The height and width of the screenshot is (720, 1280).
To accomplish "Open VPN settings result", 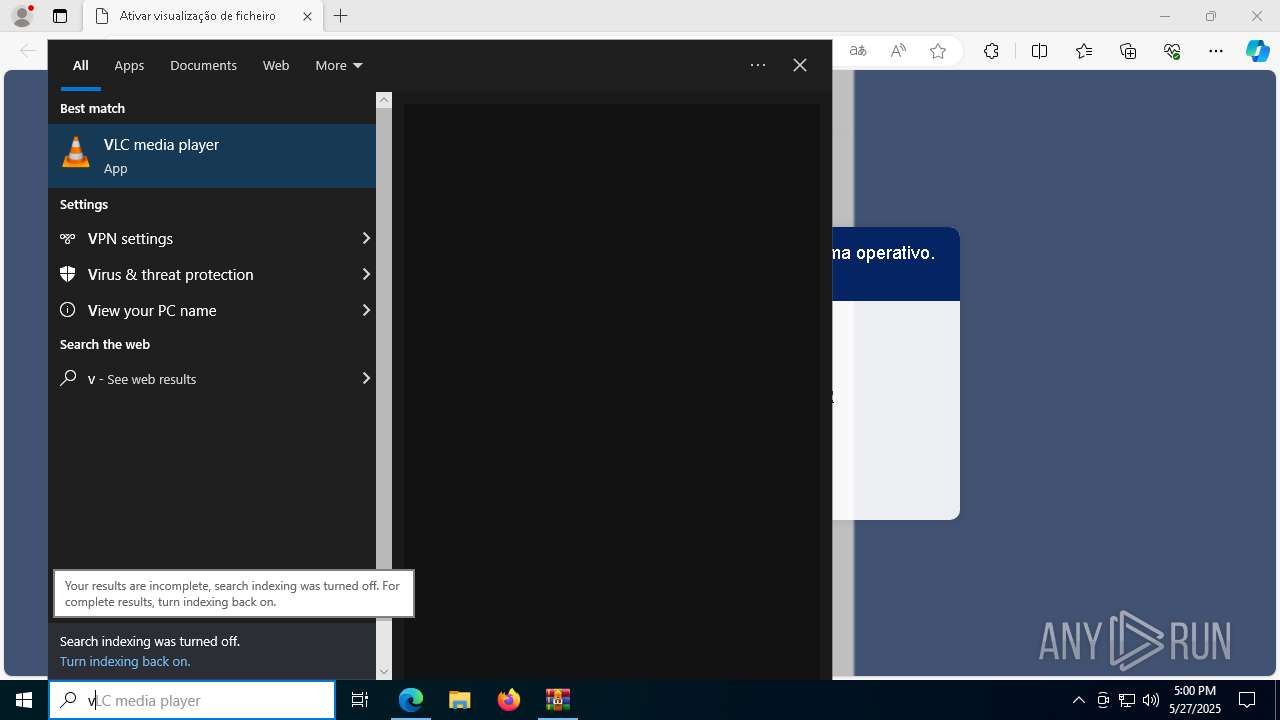I will click(x=212, y=238).
